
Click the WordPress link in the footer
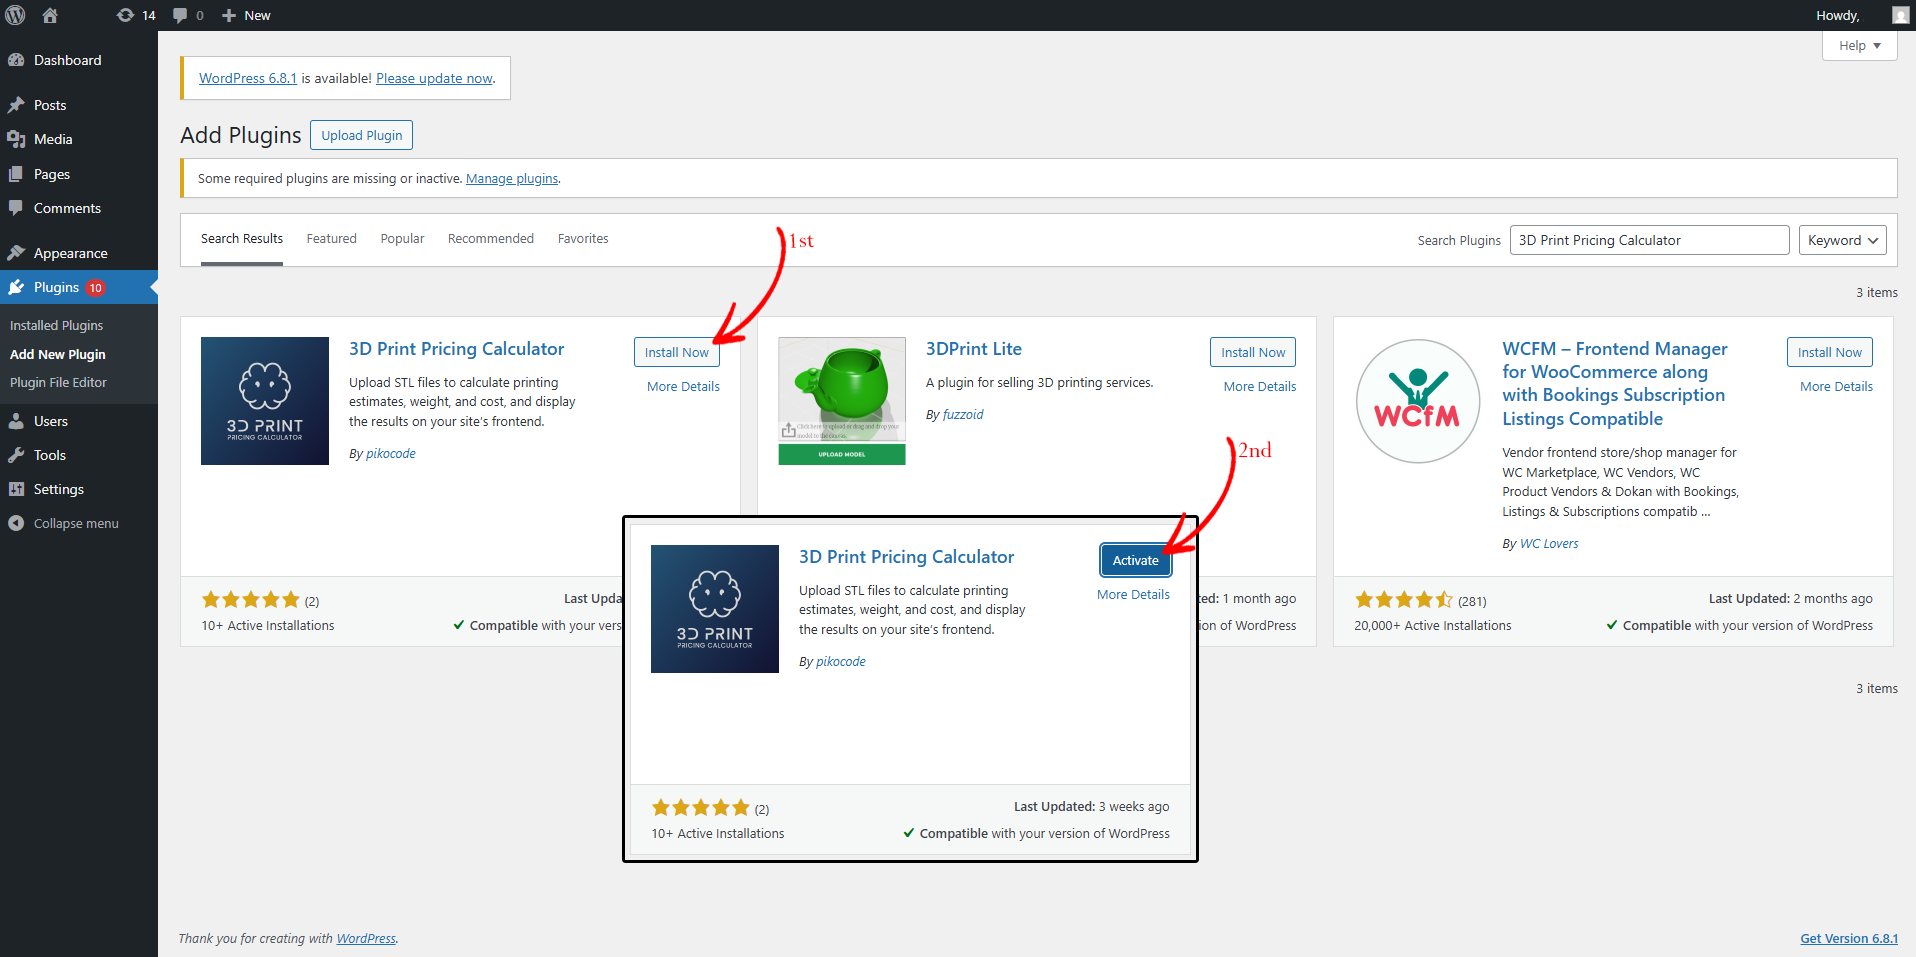366,938
